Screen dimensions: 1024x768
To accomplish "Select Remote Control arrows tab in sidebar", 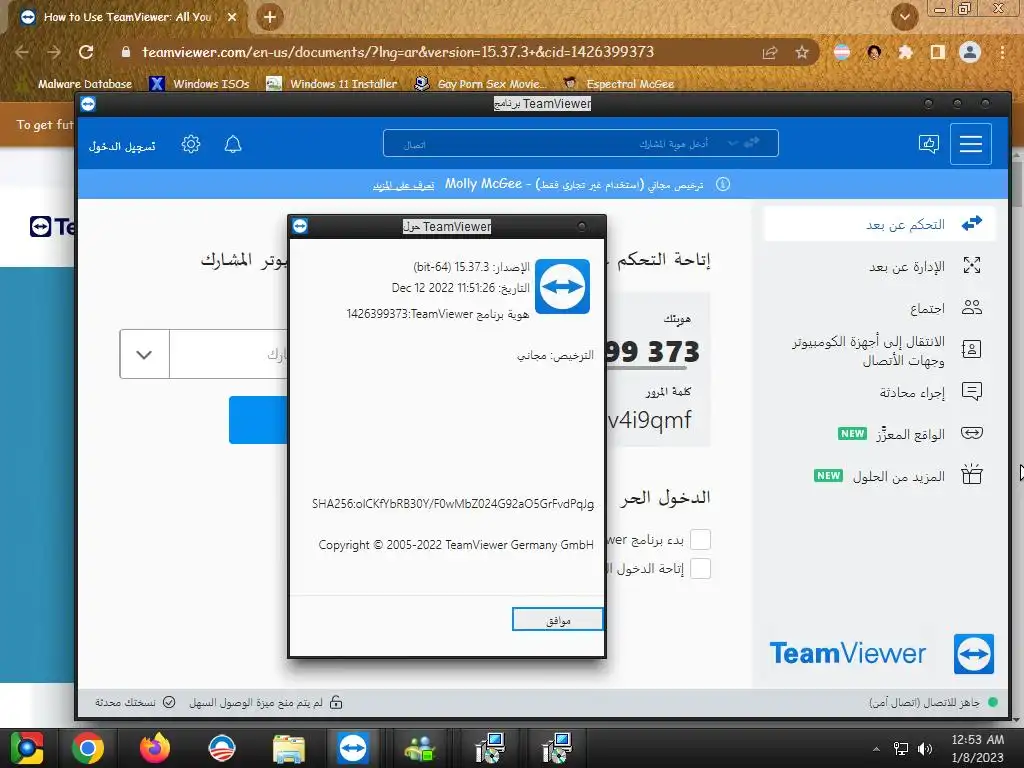I will pos(879,224).
